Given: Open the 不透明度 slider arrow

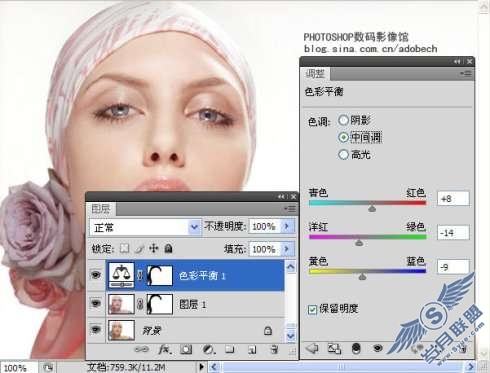Looking at the screenshot, I should 287,226.
